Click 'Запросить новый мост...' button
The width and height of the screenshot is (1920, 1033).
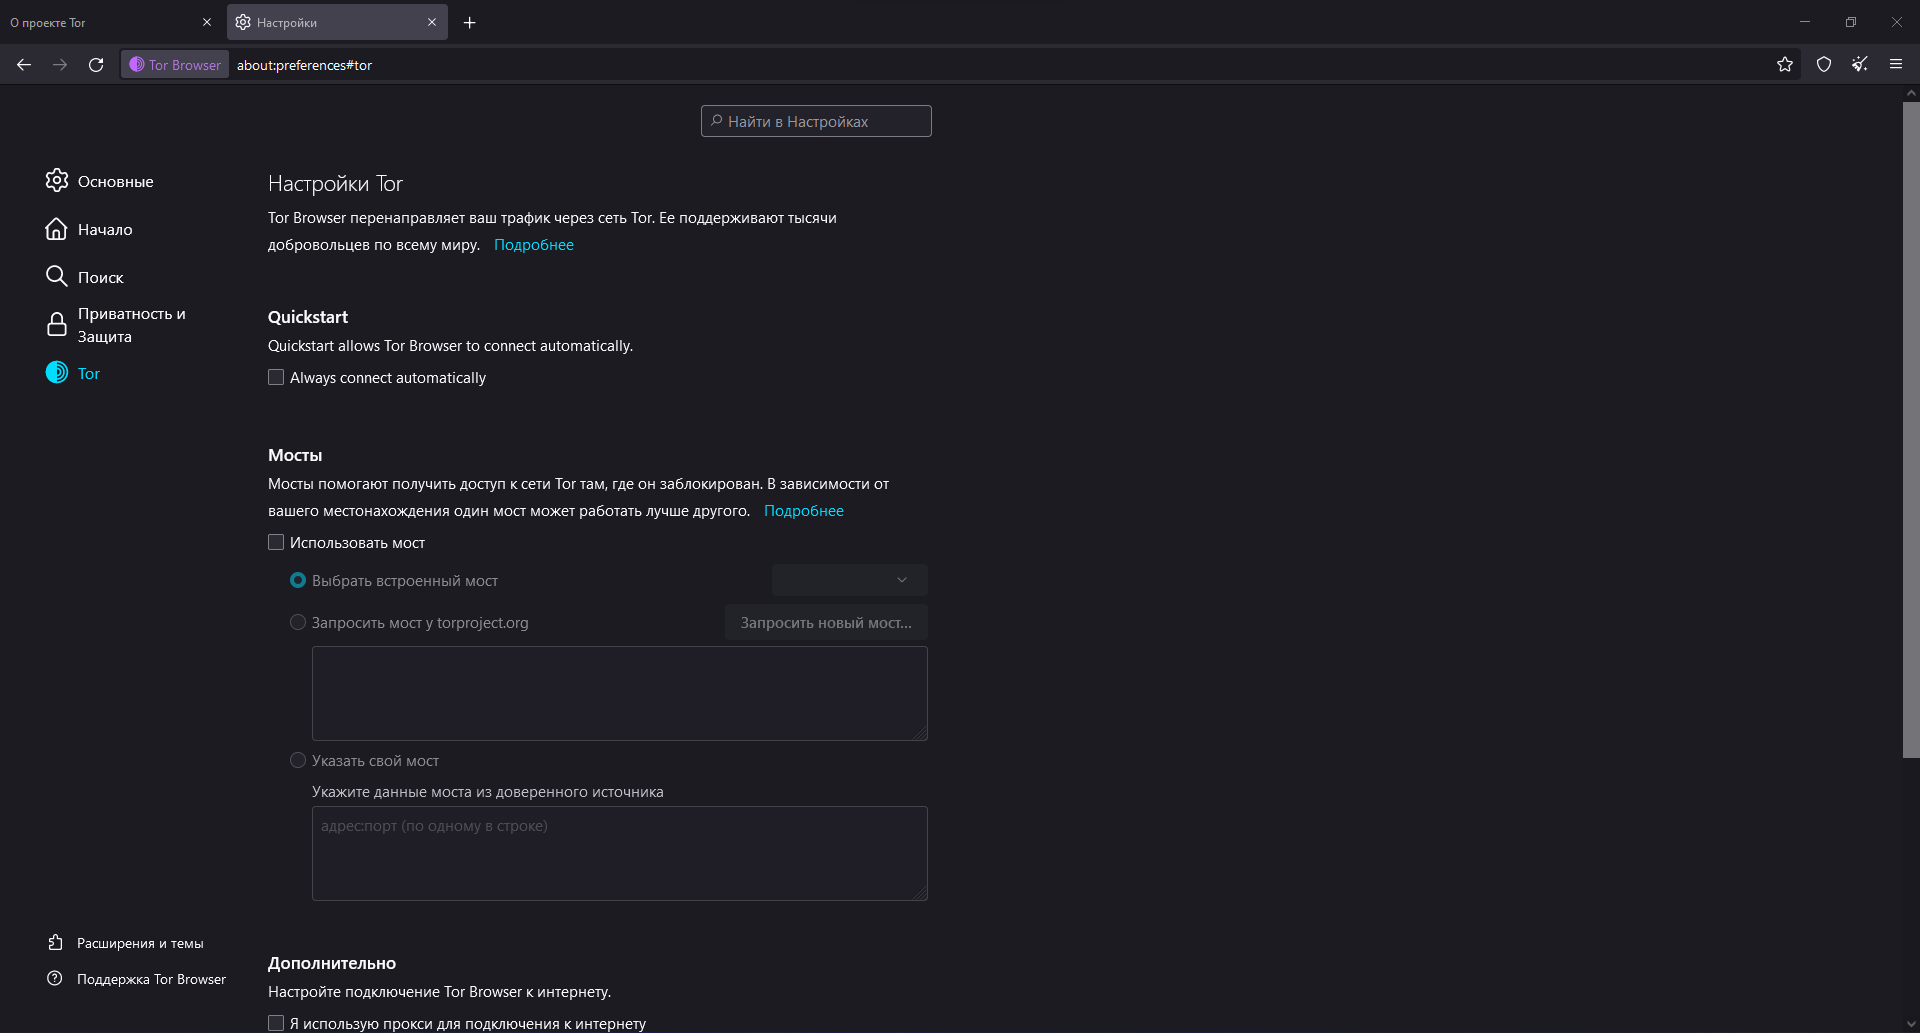(826, 622)
